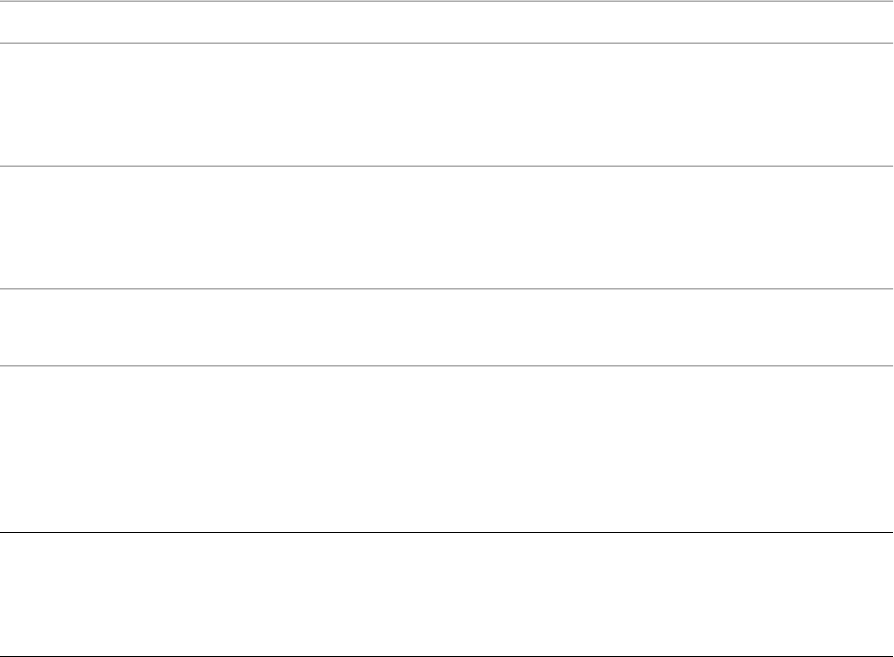Screen dimensions: 894x657
Task: Click the second gray divider line
Action: [x=447, y=43]
